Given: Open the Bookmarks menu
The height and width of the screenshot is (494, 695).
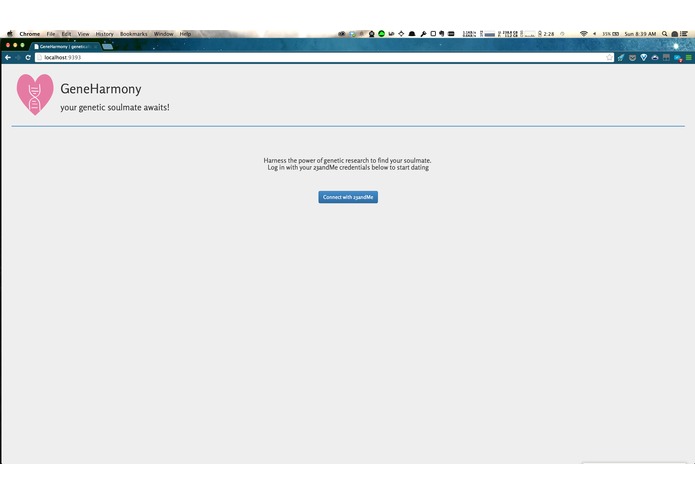Looking at the screenshot, I should [133, 34].
